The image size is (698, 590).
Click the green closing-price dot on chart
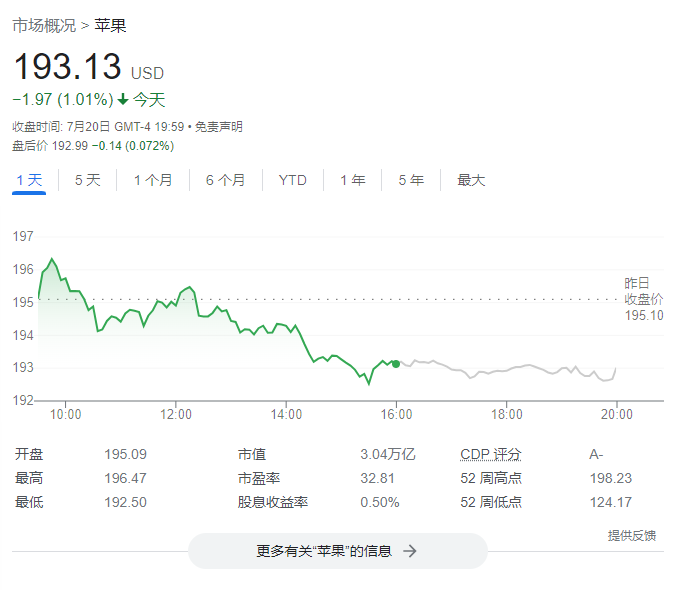(x=396, y=363)
